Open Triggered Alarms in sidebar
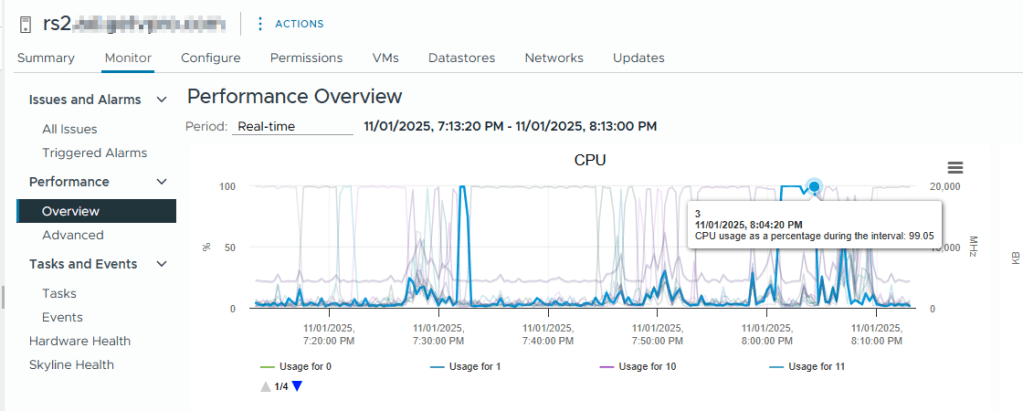 tap(94, 153)
